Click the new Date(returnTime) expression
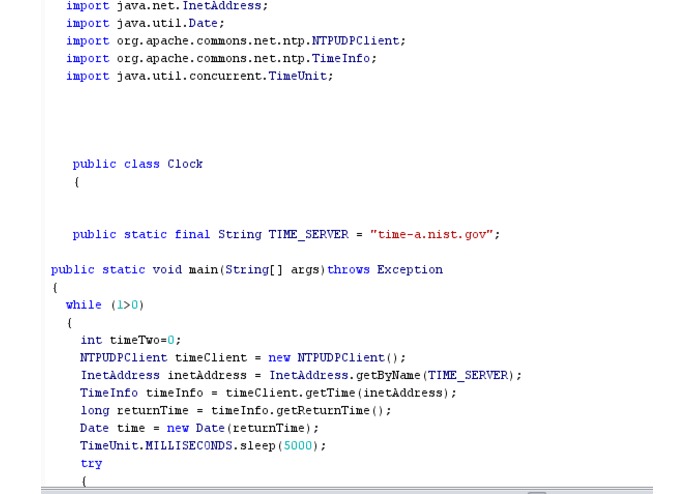The image size is (695, 494). (x=239, y=428)
